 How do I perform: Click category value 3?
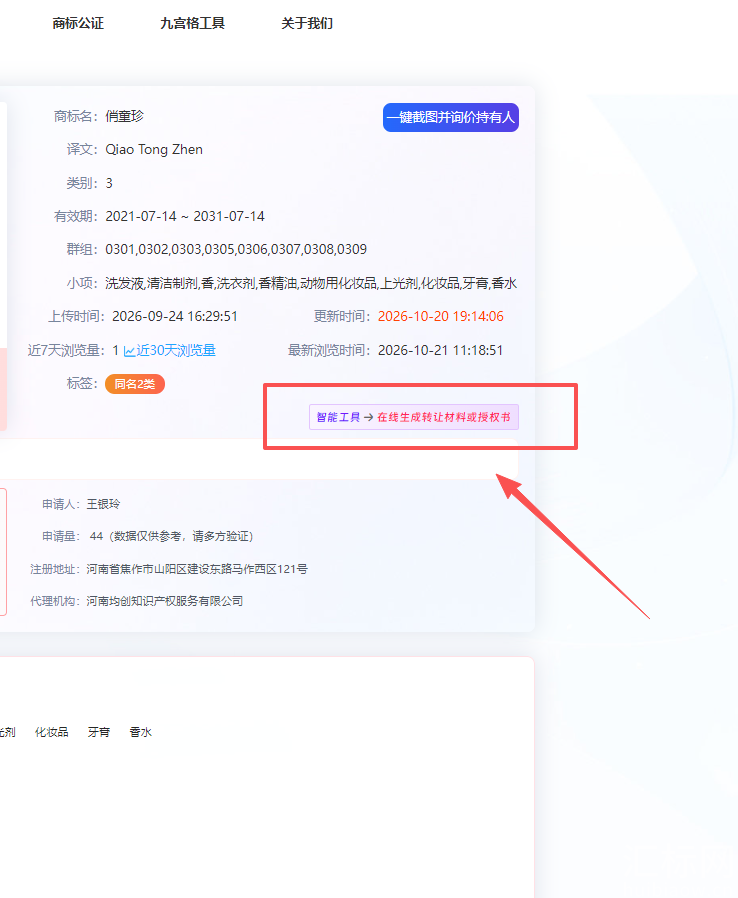[109, 183]
